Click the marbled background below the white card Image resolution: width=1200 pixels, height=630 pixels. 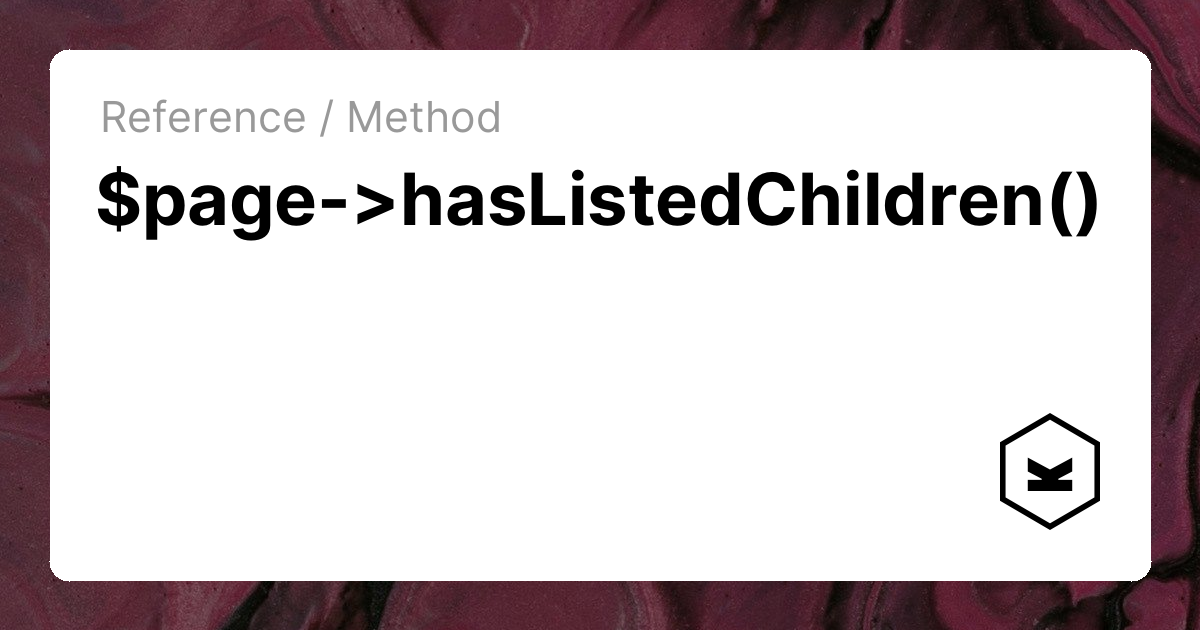point(600,606)
